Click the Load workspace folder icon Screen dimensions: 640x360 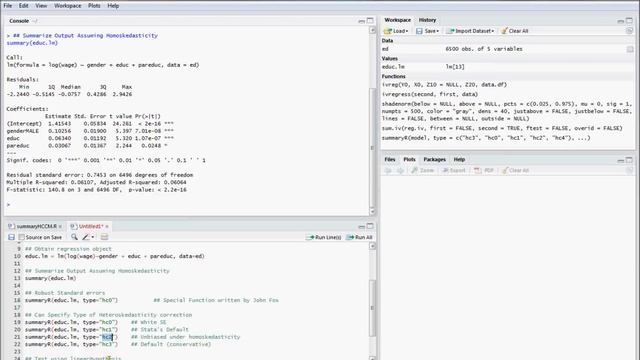(x=388, y=31)
